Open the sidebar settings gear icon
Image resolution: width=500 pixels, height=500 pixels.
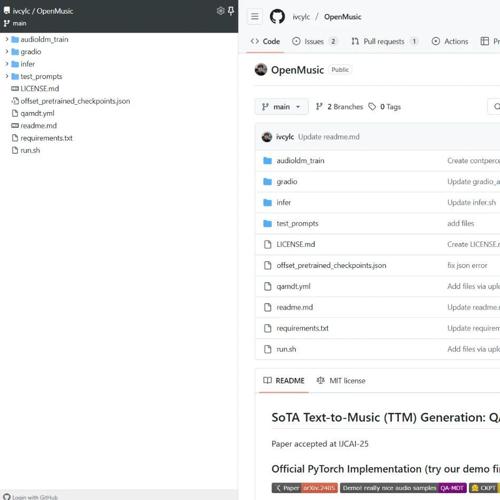[220, 11]
